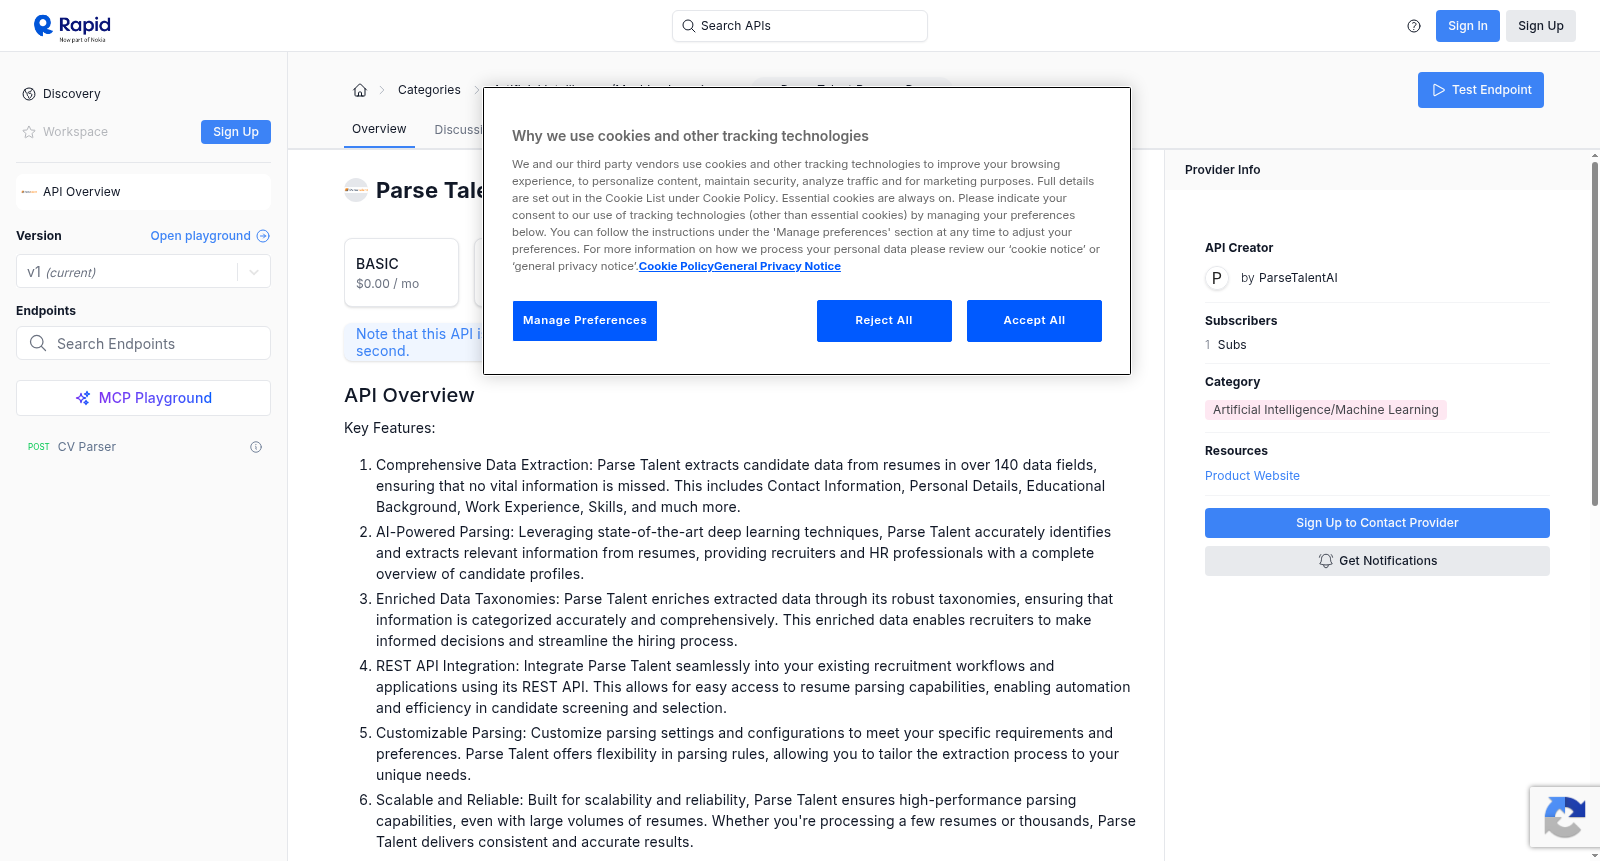This screenshot has width=1600, height=861.
Task: Select API Overview in the sidebar
Action: coord(143,192)
